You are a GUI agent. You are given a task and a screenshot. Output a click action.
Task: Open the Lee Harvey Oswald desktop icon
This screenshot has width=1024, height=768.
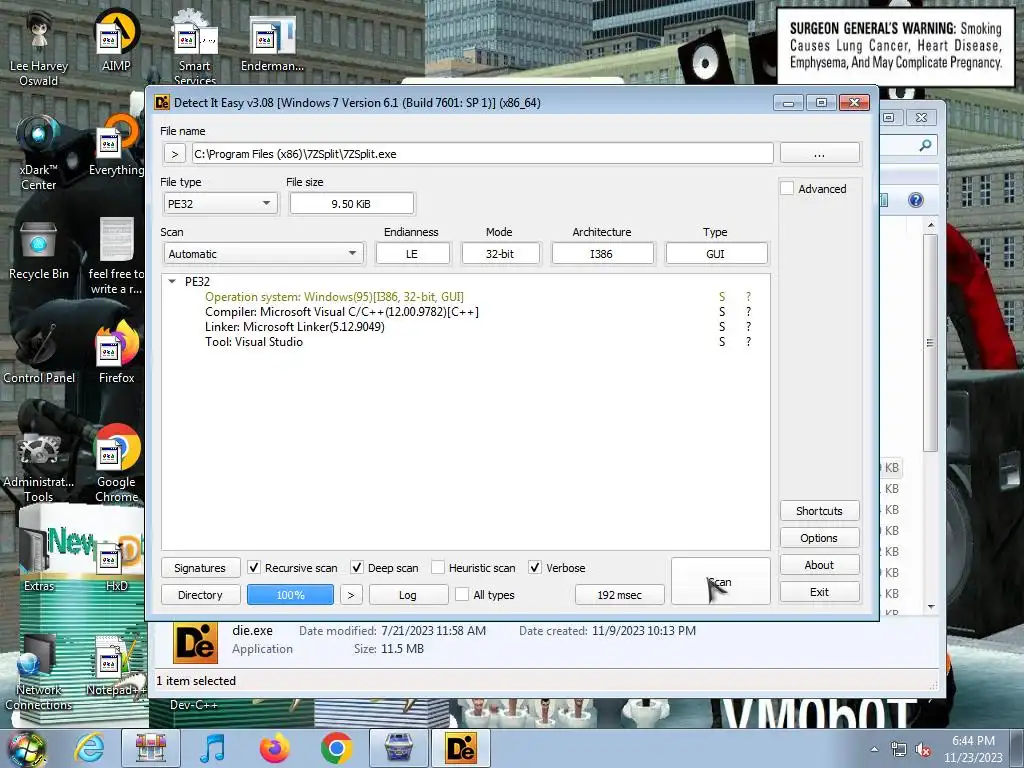[x=39, y=47]
